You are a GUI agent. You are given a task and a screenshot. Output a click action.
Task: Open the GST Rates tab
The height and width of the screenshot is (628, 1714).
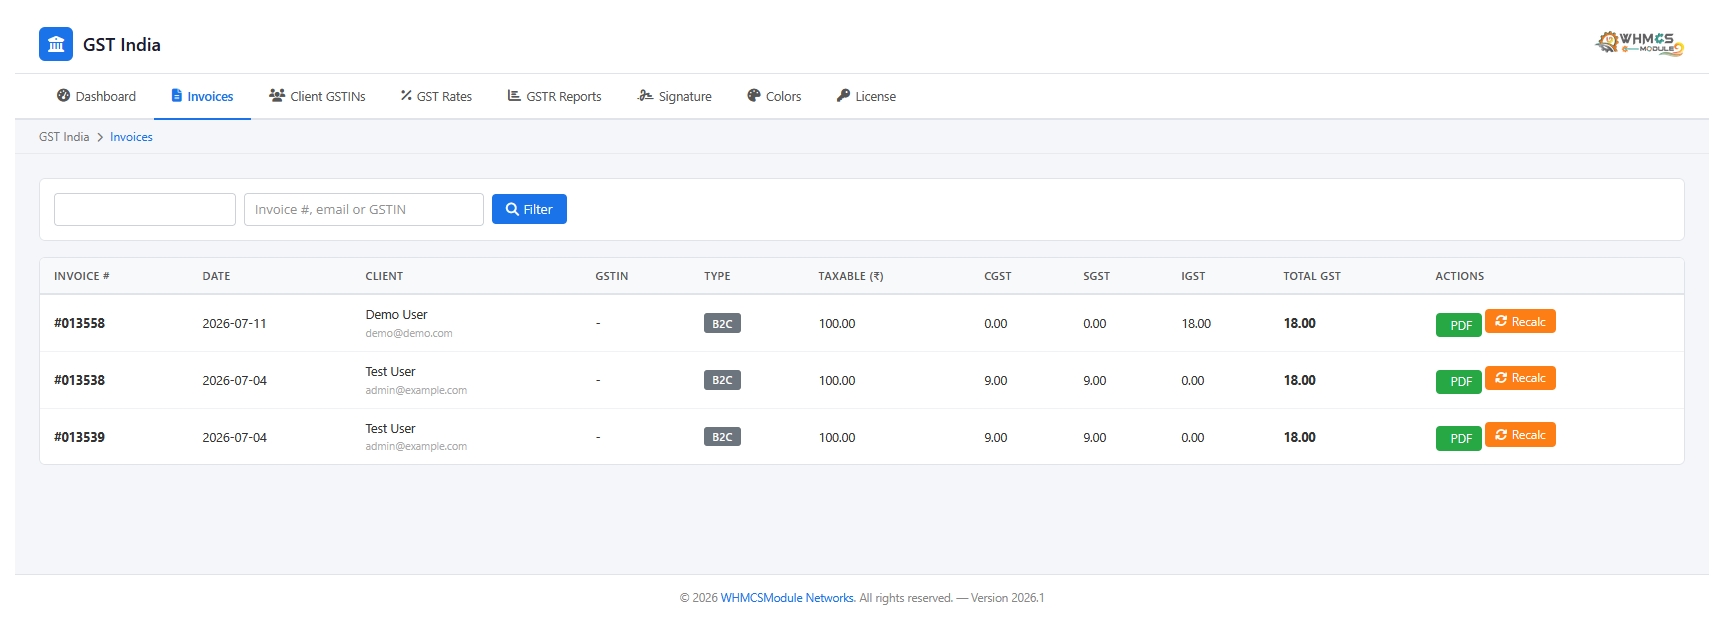point(436,96)
